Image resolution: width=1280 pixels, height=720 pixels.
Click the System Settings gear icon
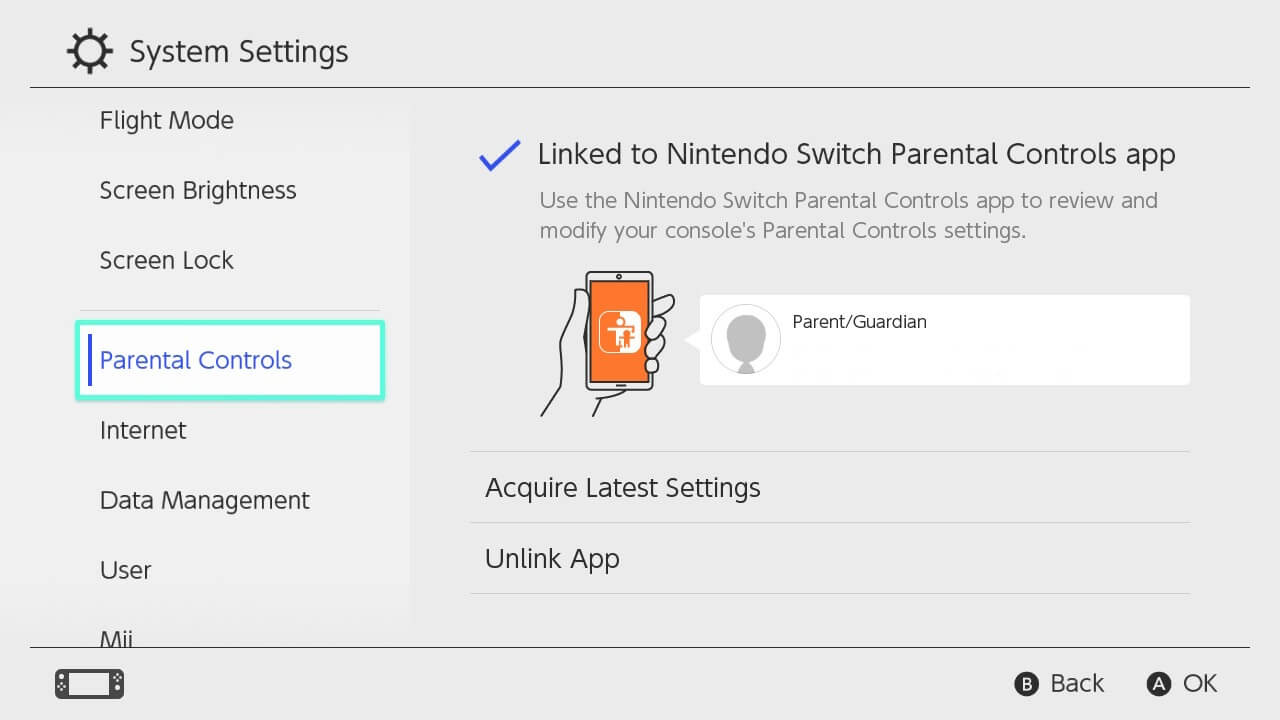90,52
